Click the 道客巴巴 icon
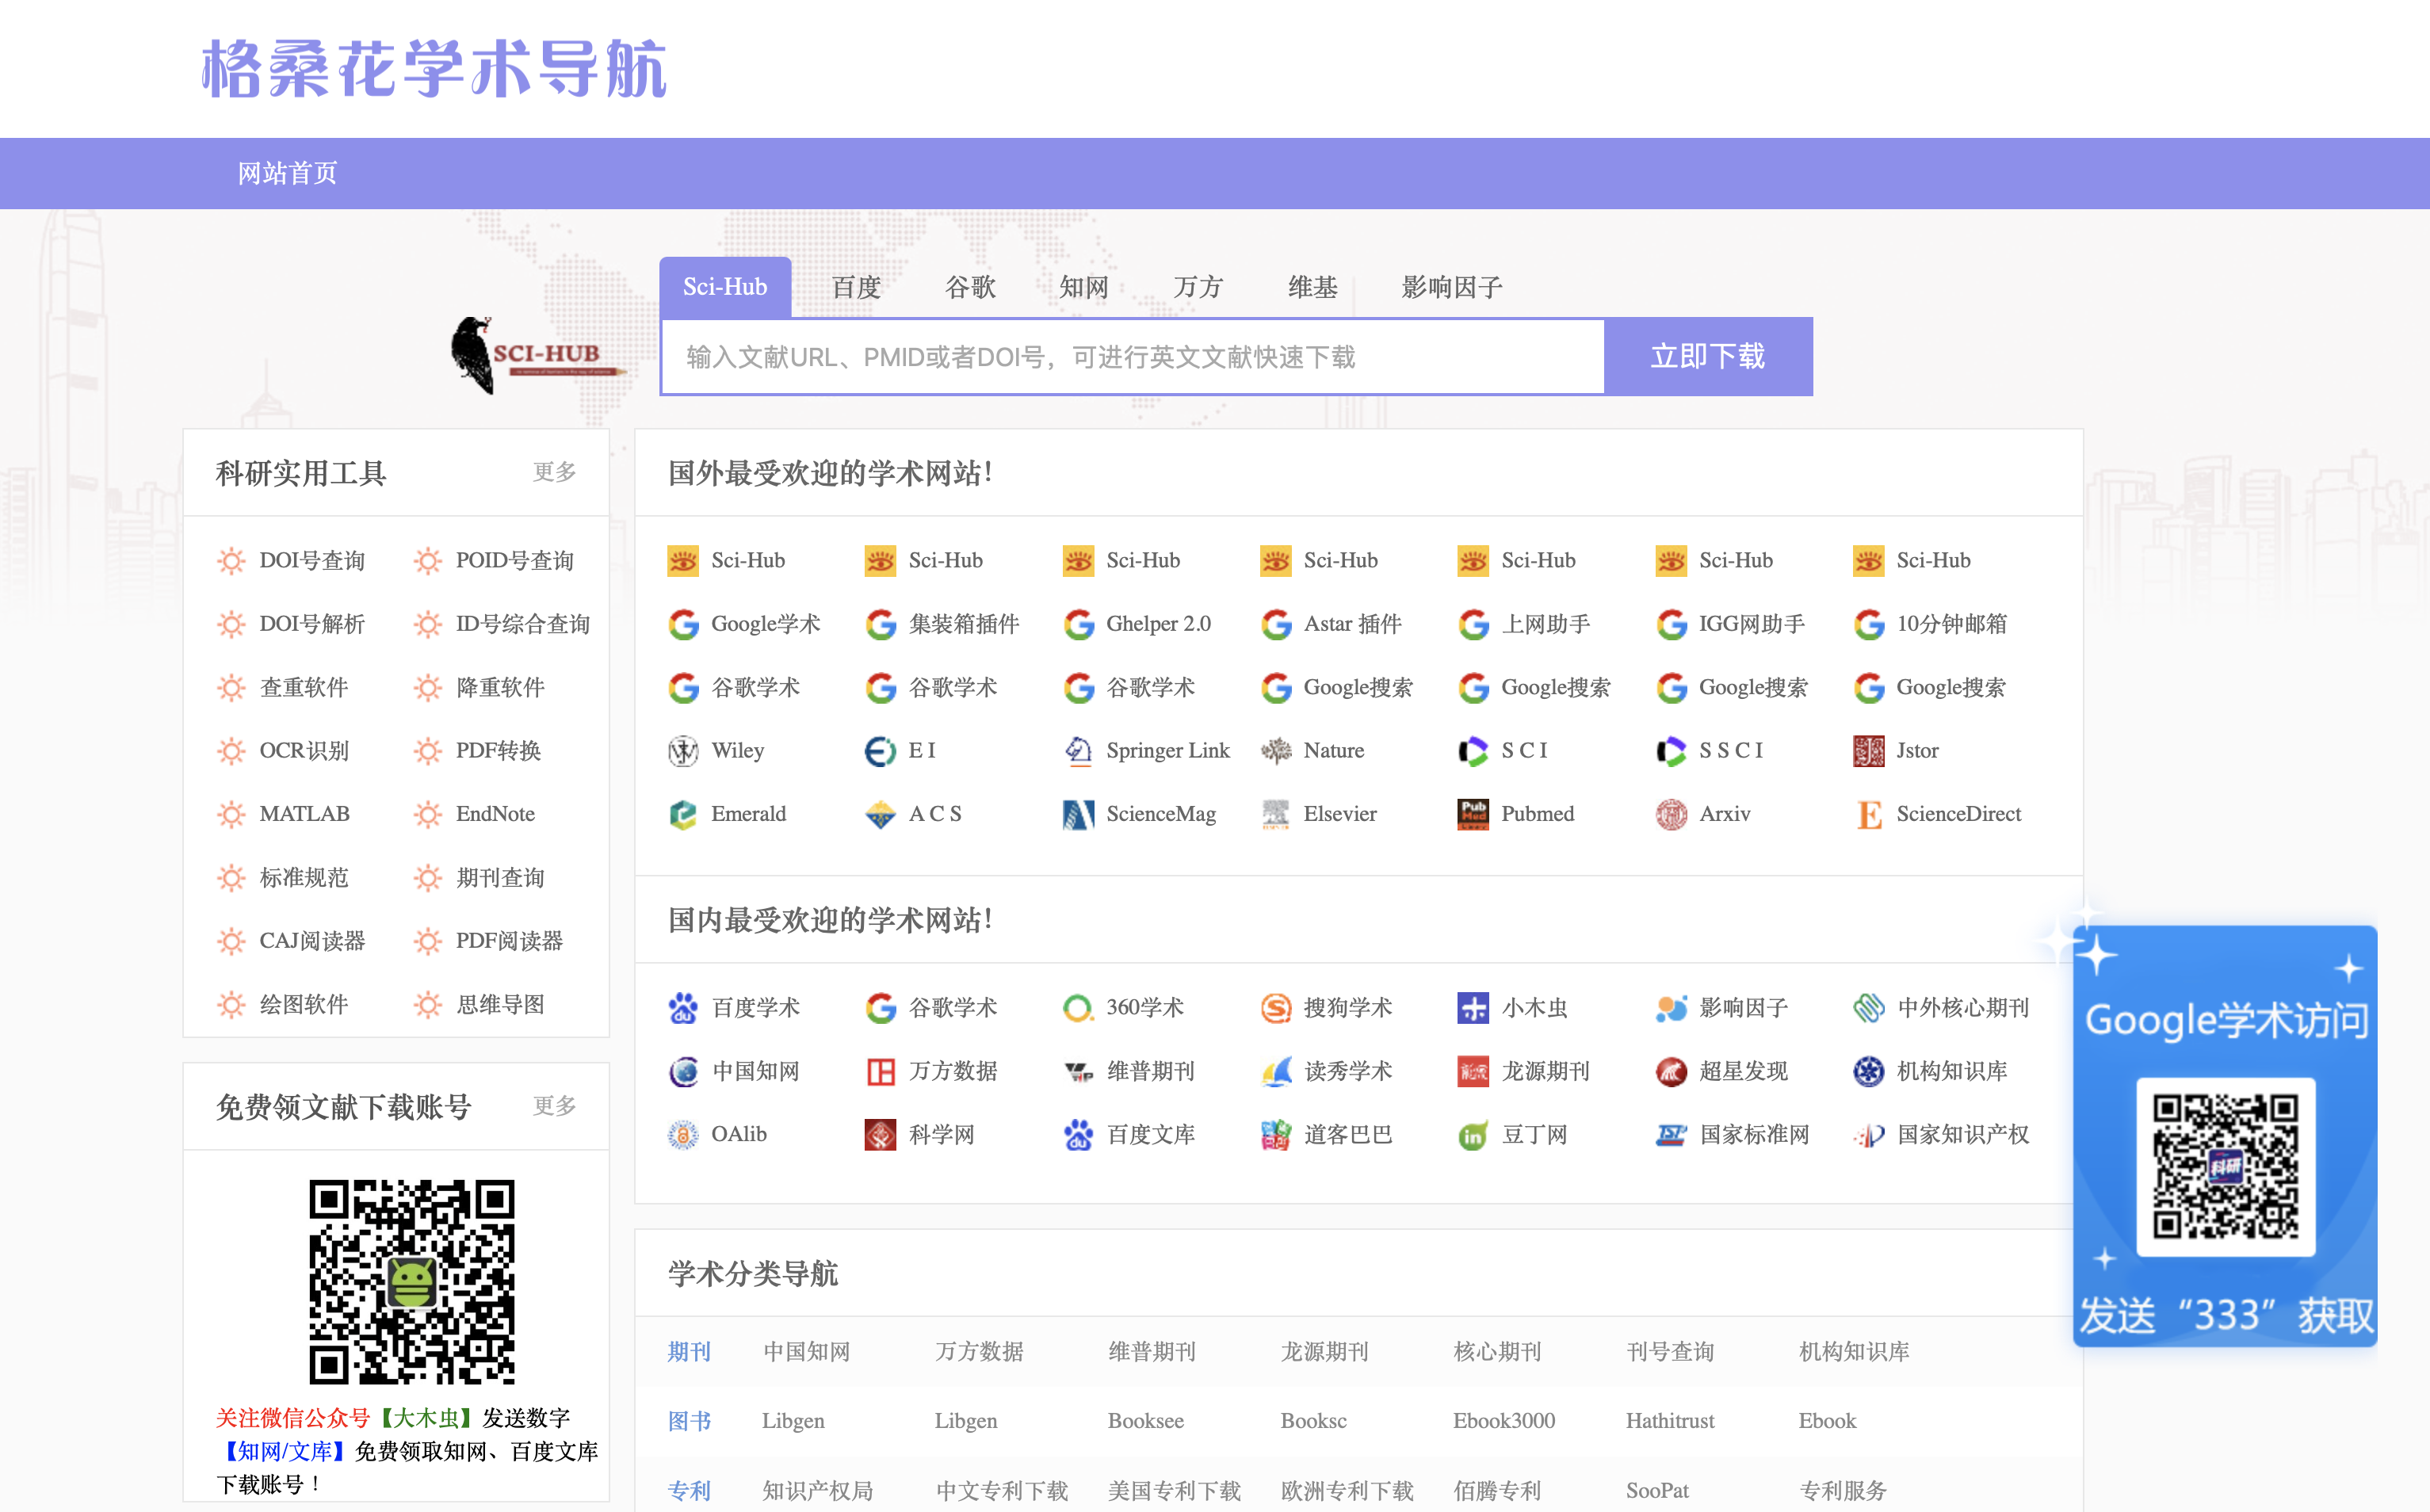The image size is (2430, 1512). [1276, 1135]
